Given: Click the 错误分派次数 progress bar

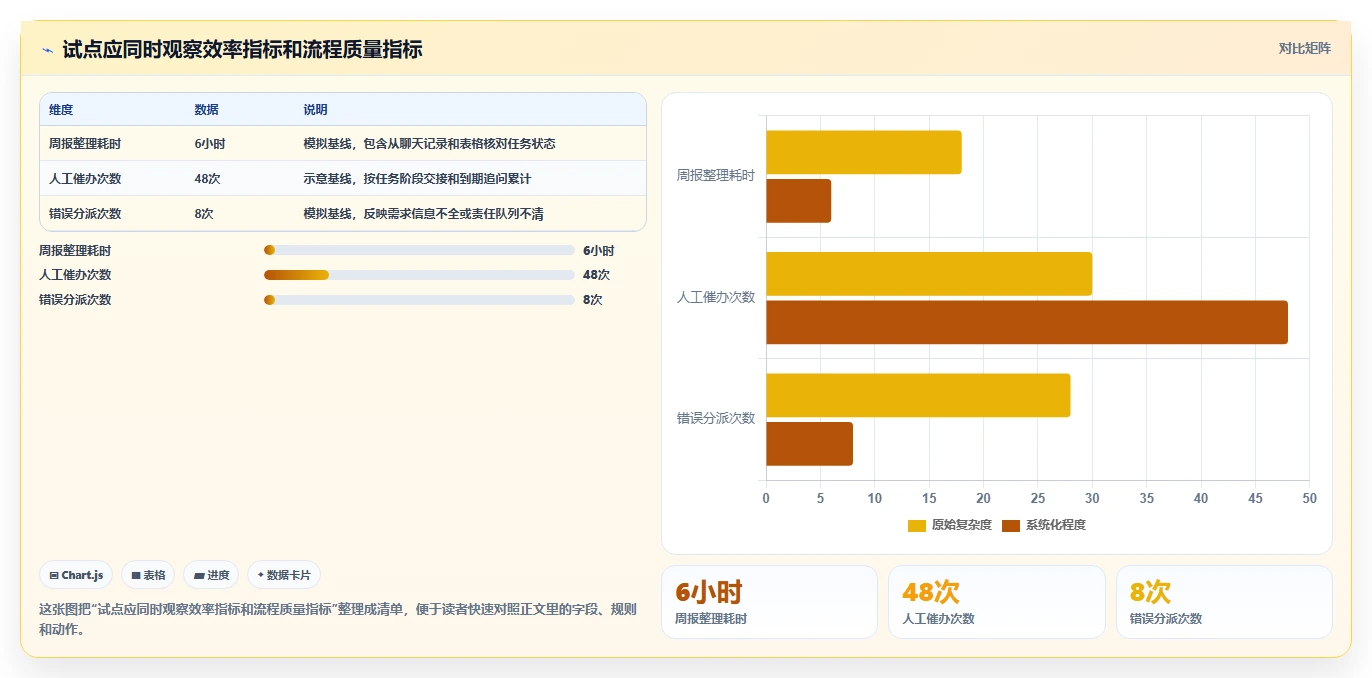Looking at the screenshot, I should [x=419, y=300].
